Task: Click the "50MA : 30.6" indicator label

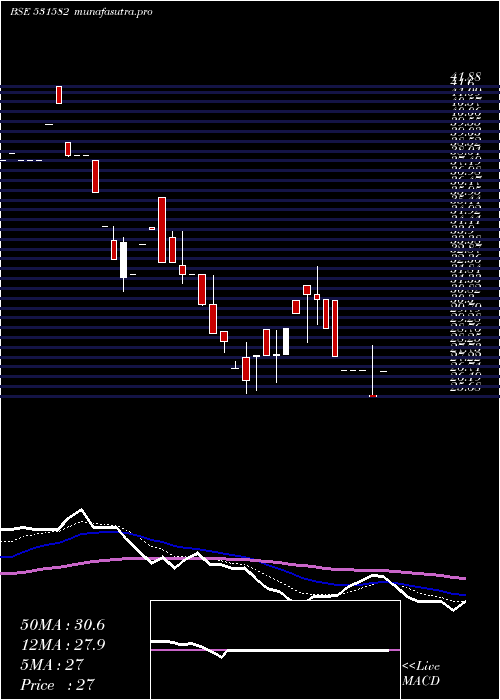Action: [62, 625]
